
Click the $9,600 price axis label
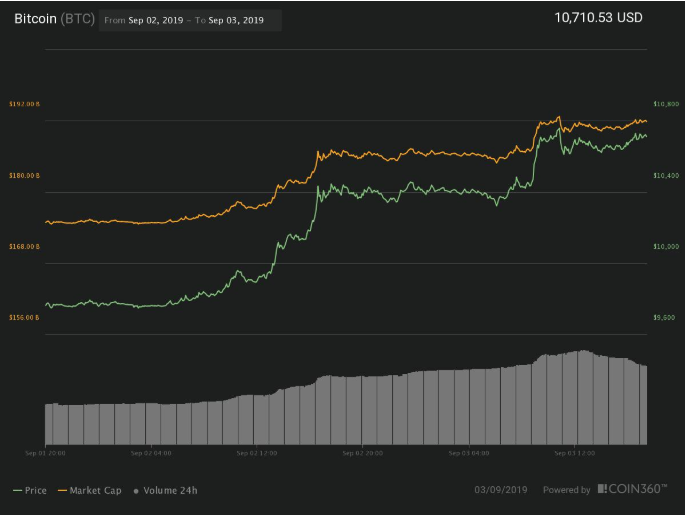[x=664, y=317]
